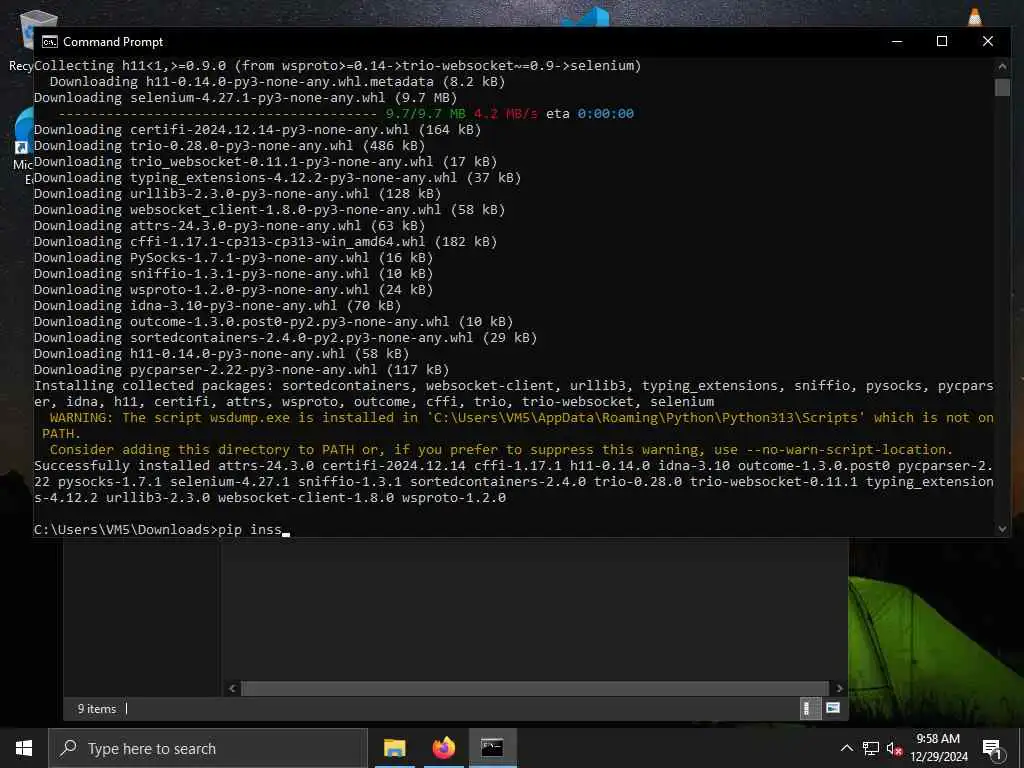The width and height of the screenshot is (1024, 768).
Task: Click the 'Consider adding this directory' line
Action: pyautogui.click(x=501, y=450)
